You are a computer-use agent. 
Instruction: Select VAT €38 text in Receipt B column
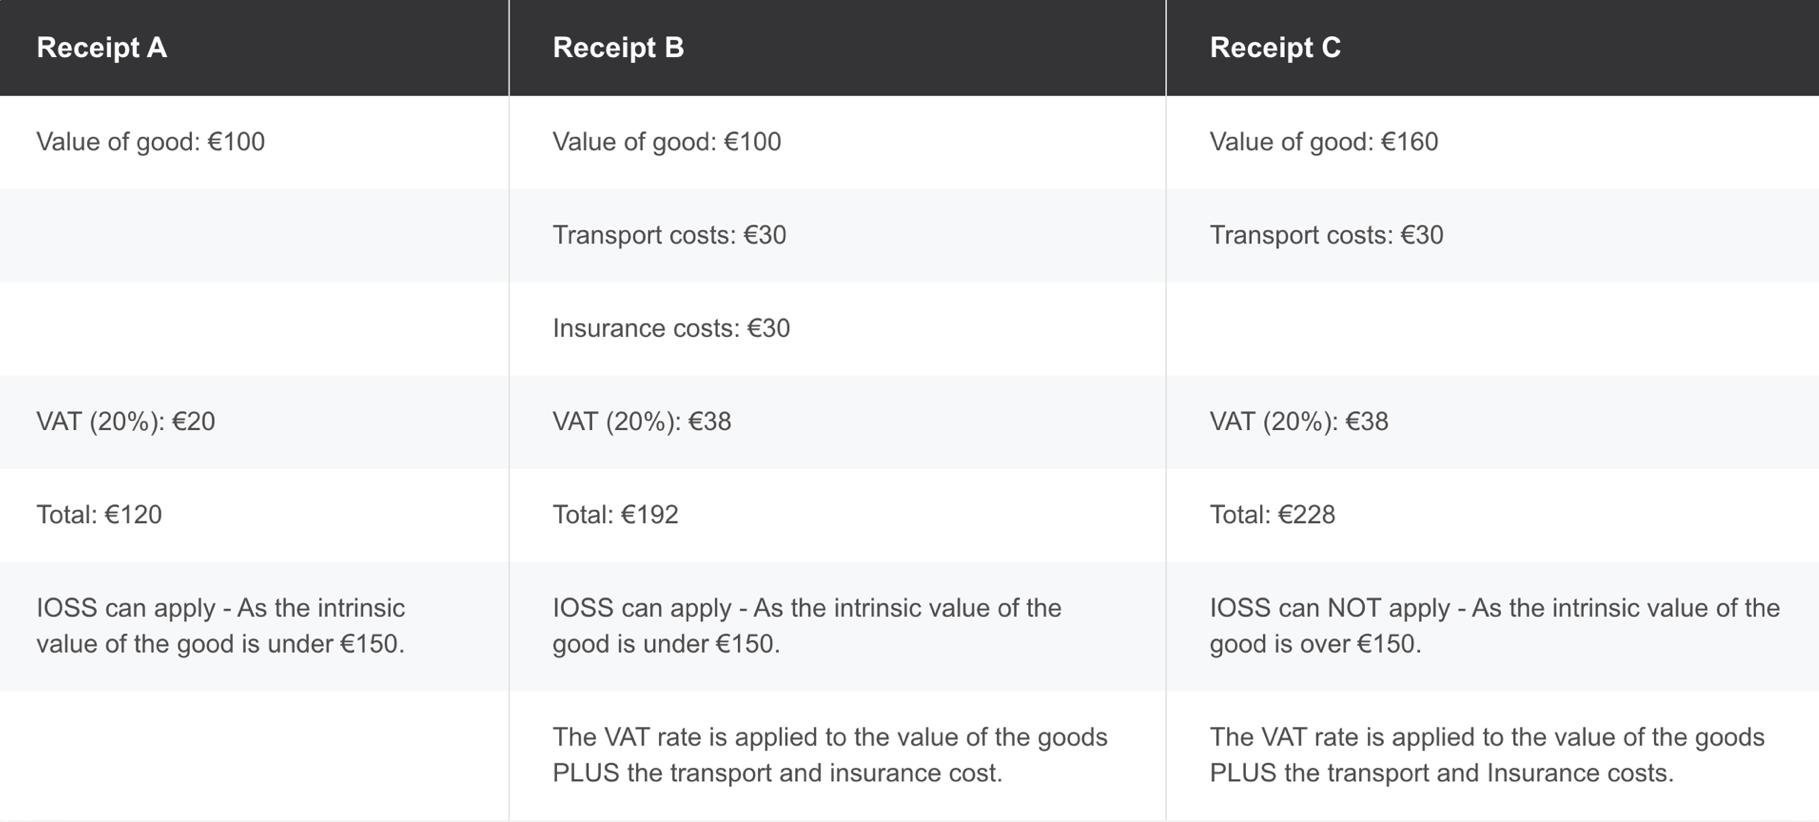641,421
